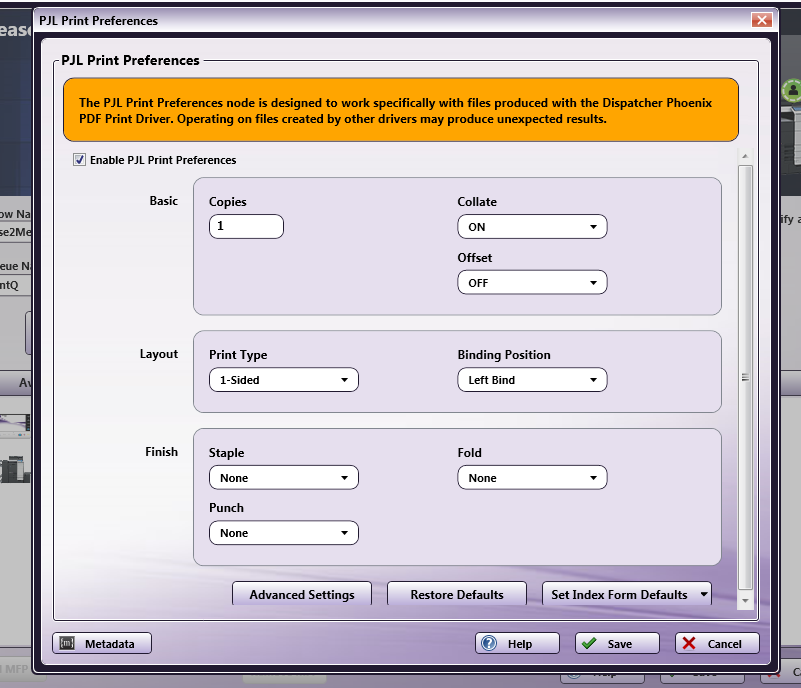Click the vertical scrollbar thumb
This screenshot has width=801, height=688.
click(x=745, y=377)
